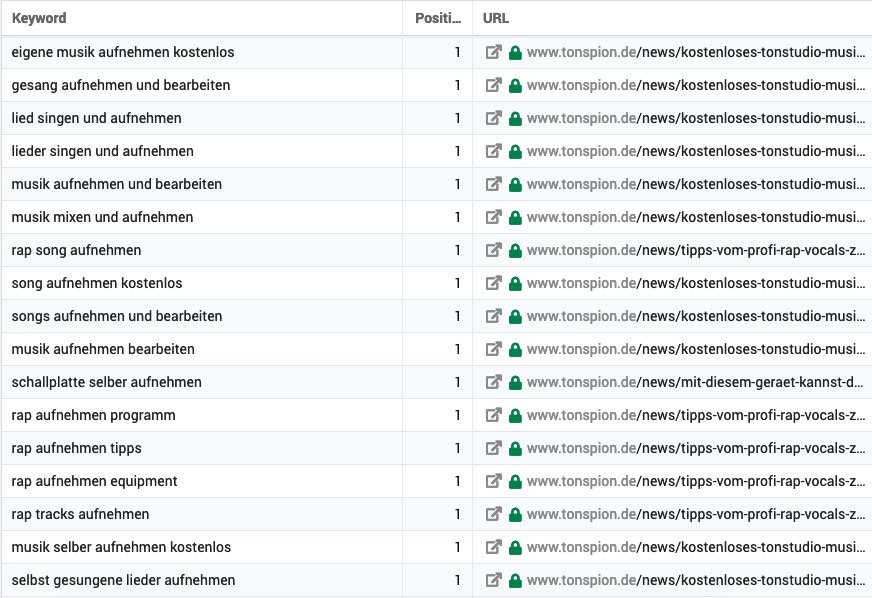Open external link icon for 'musik aufnehmen und bearbeiten'
872x598 pixels.
coord(493,184)
